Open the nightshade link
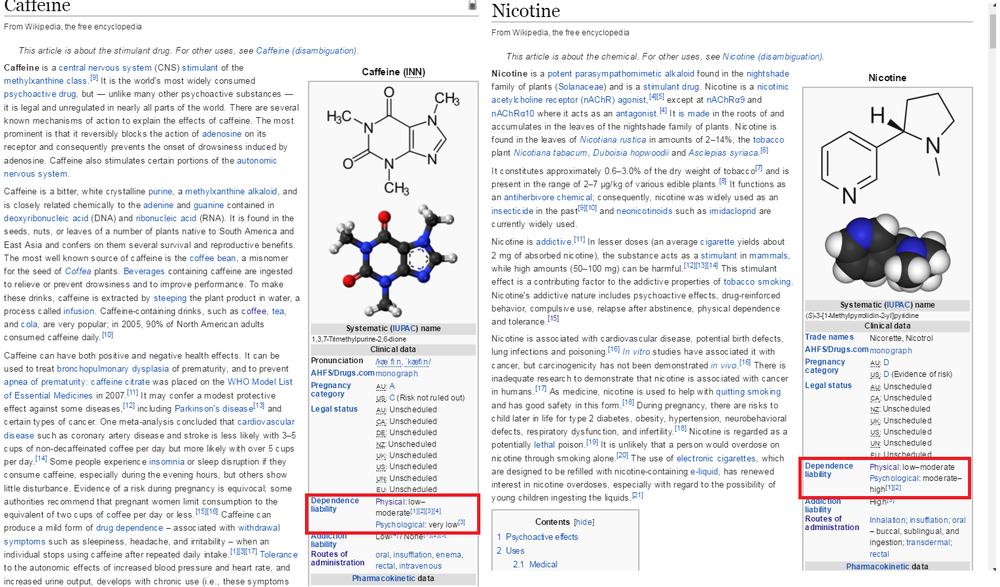This screenshot has width=1000, height=587. [x=768, y=73]
